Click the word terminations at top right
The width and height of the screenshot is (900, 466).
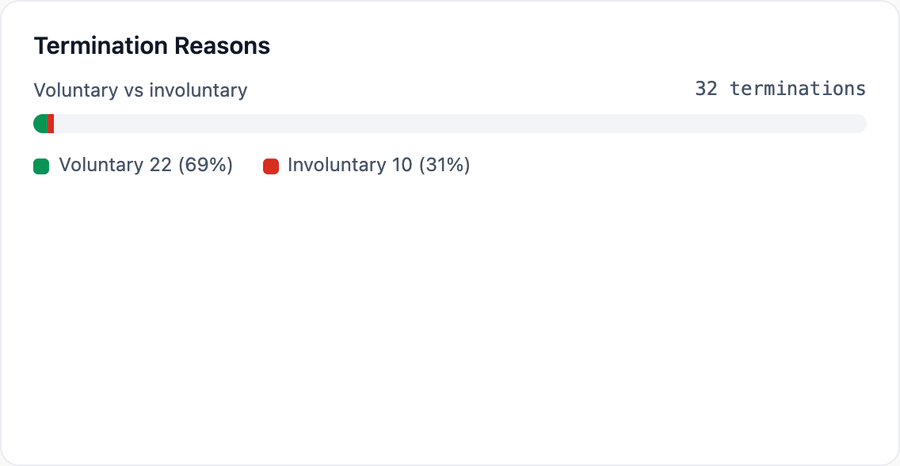[798, 89]
